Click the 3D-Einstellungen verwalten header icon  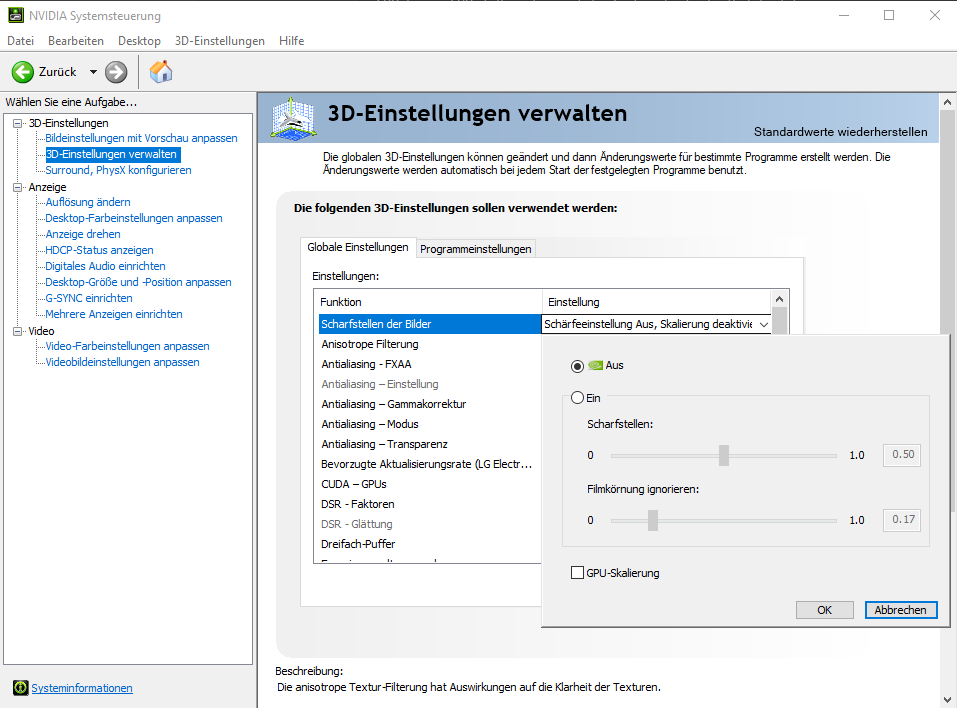pyautogui.click(x=294, y=117)
